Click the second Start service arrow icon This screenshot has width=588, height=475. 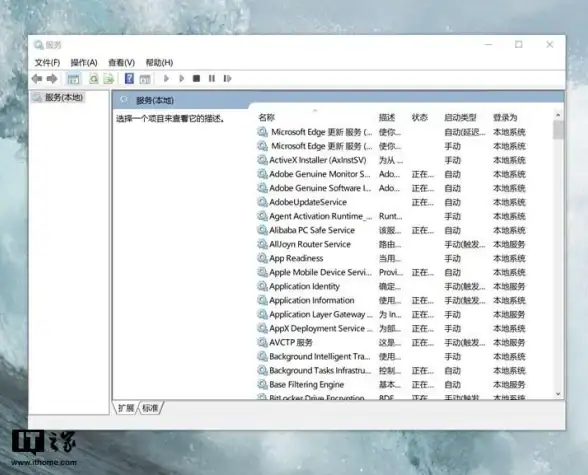click(182, 78)
